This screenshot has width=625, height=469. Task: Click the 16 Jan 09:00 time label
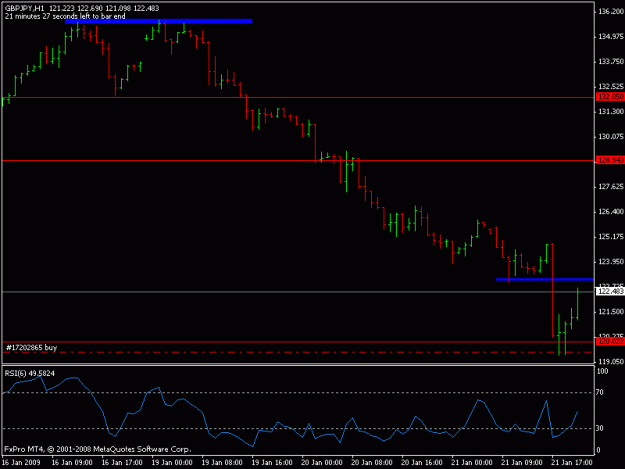[72, 463]
